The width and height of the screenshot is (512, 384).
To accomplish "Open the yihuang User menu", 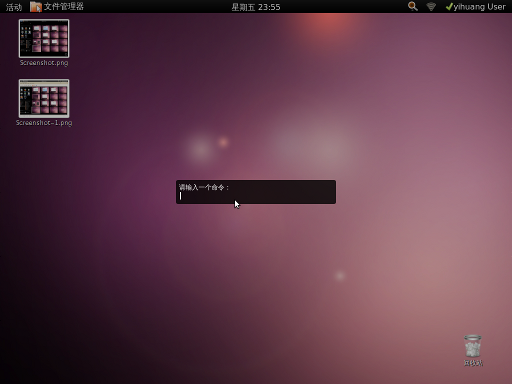I will pyautogui.click(x=479, y=7).
